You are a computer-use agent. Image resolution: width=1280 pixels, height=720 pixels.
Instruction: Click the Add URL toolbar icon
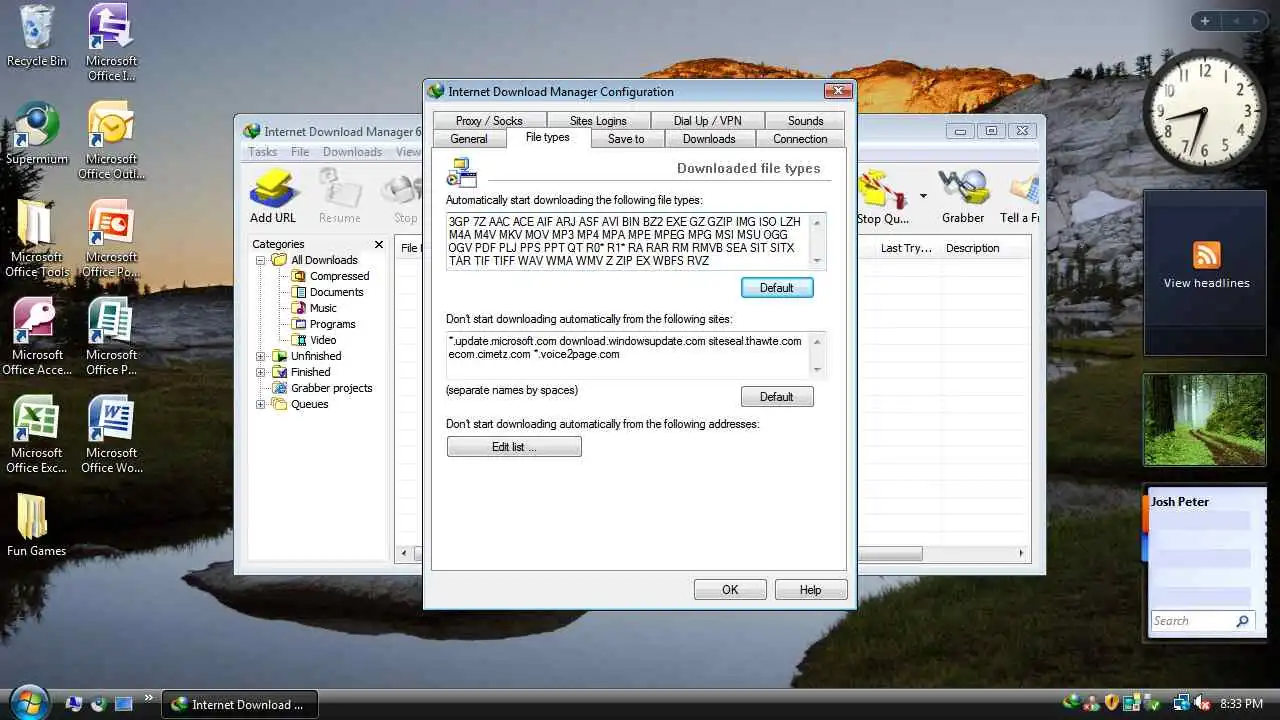click(273, 197)
